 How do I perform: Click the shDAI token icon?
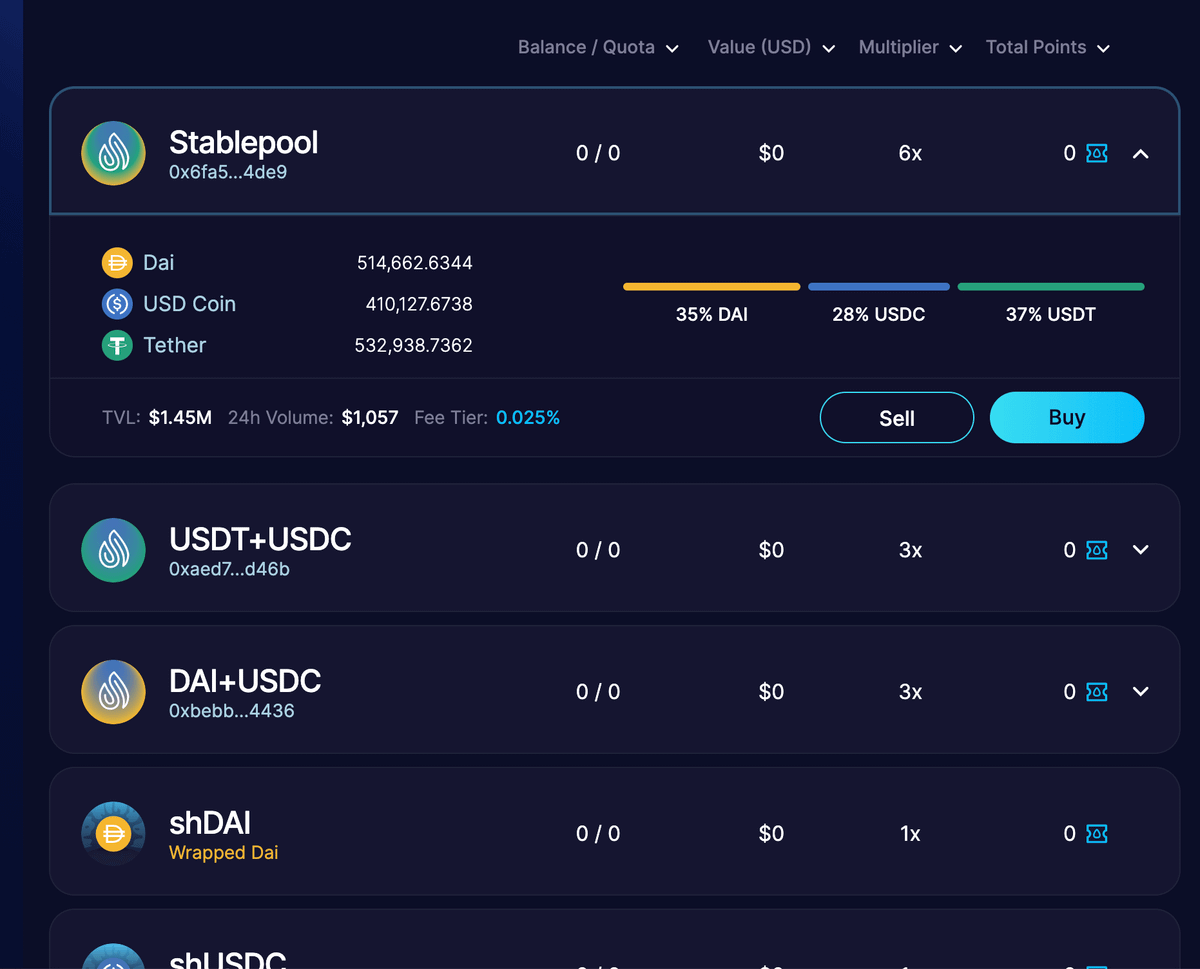[x=113, y=834]
